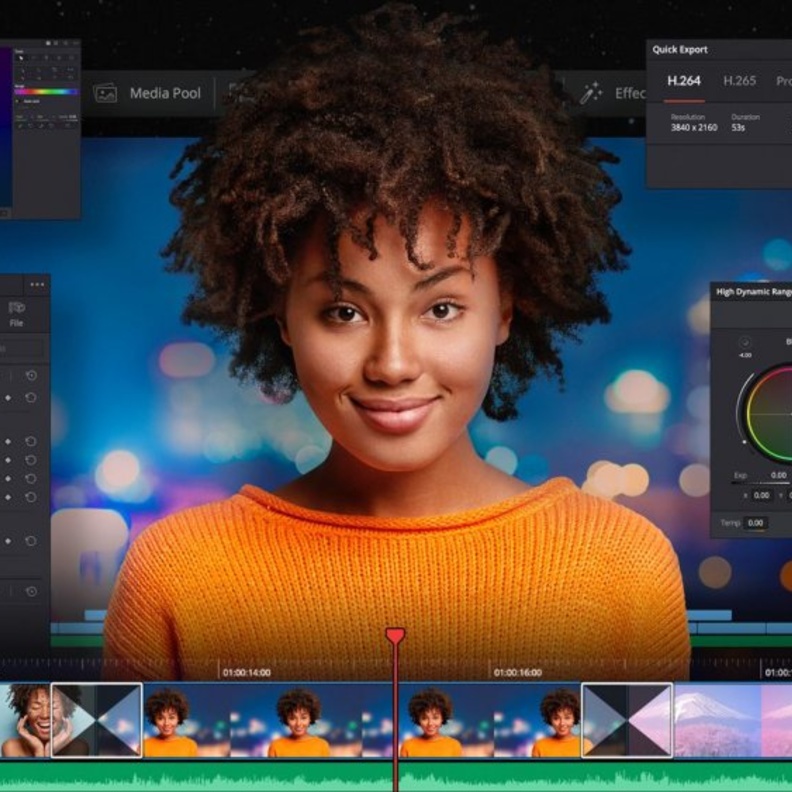Click inside the HDR color wheel
The image size is (792, 792).
772,414
